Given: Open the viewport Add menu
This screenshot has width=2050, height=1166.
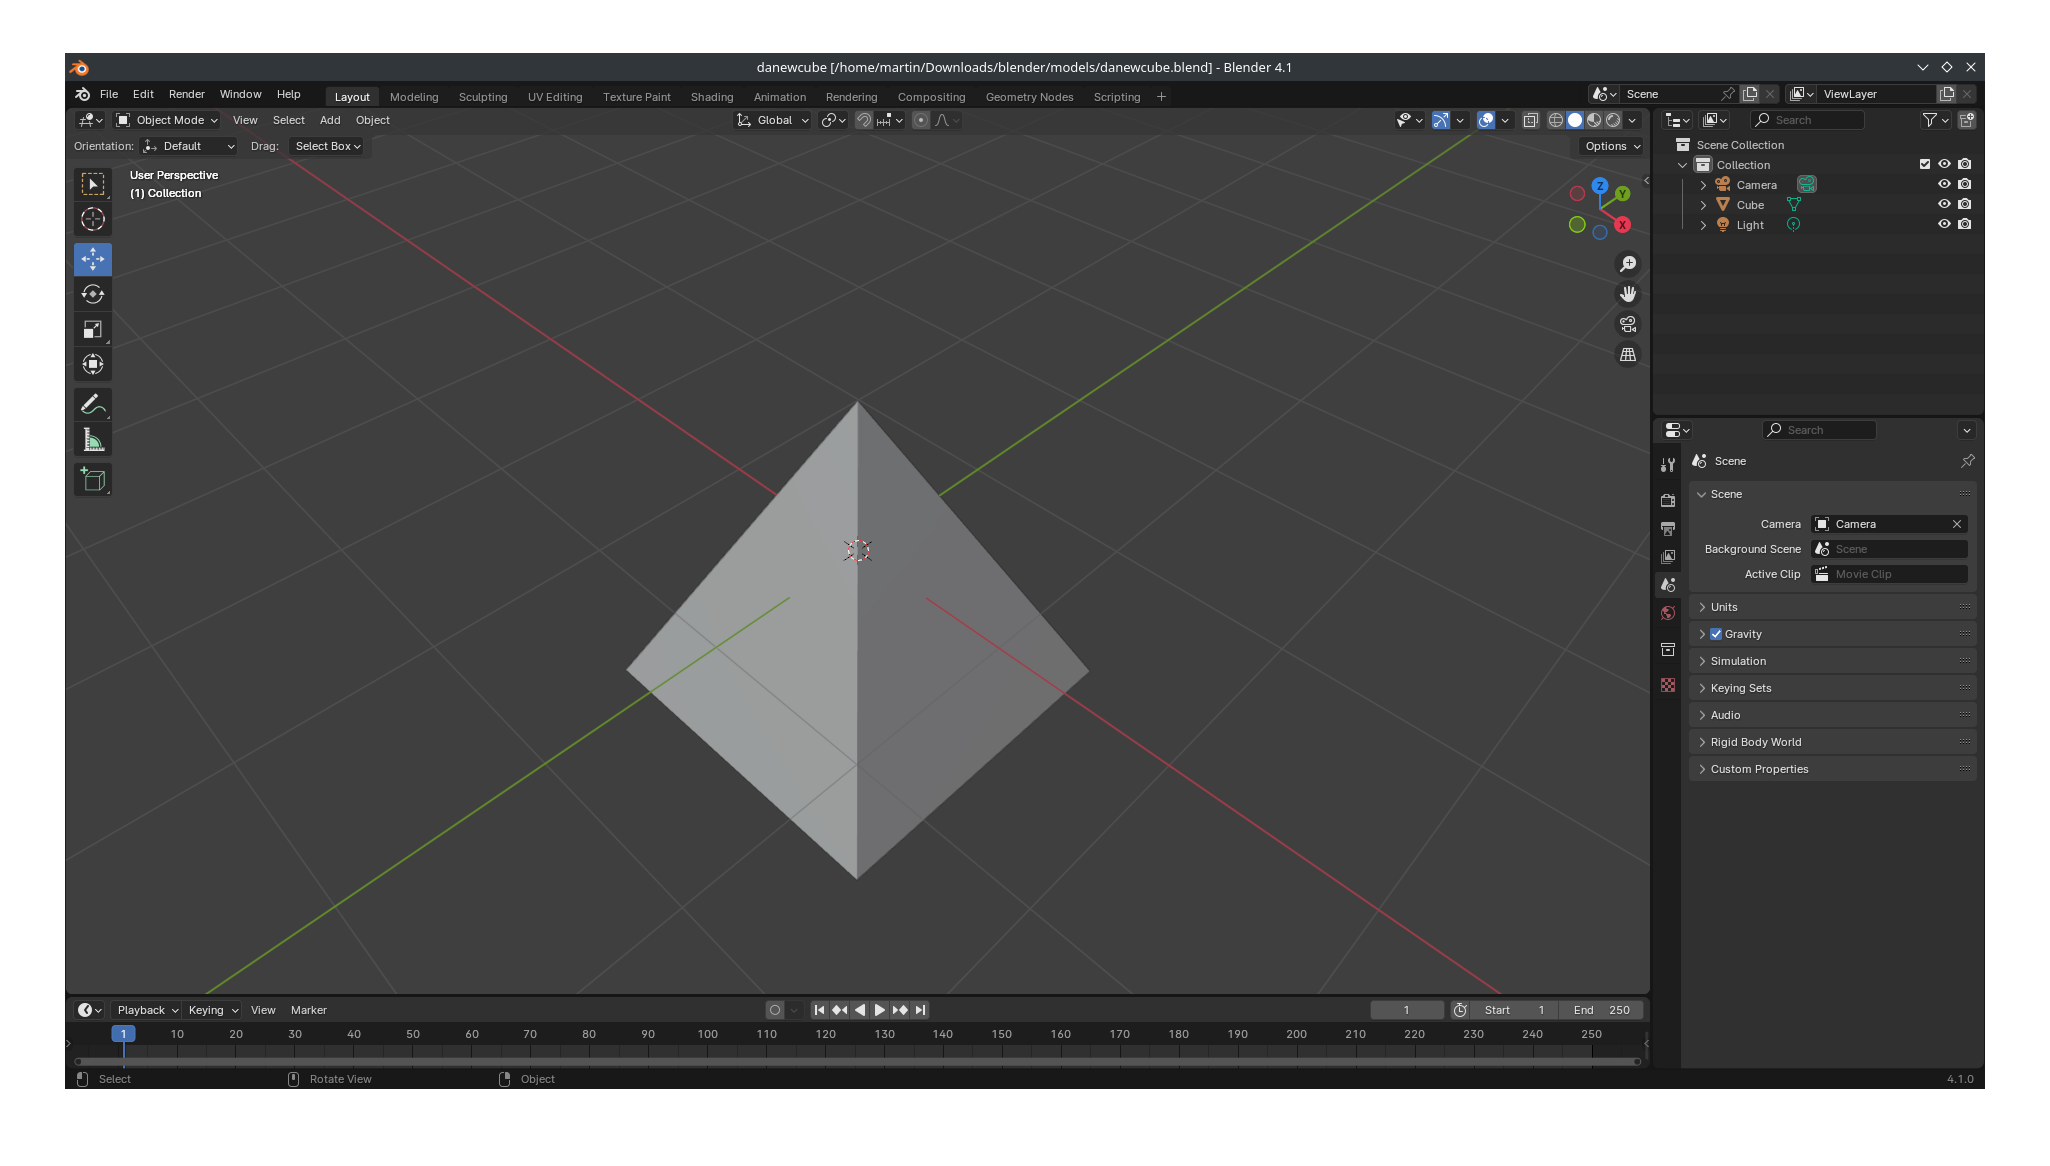Looking at the screenshot, I should coord(330,120).
